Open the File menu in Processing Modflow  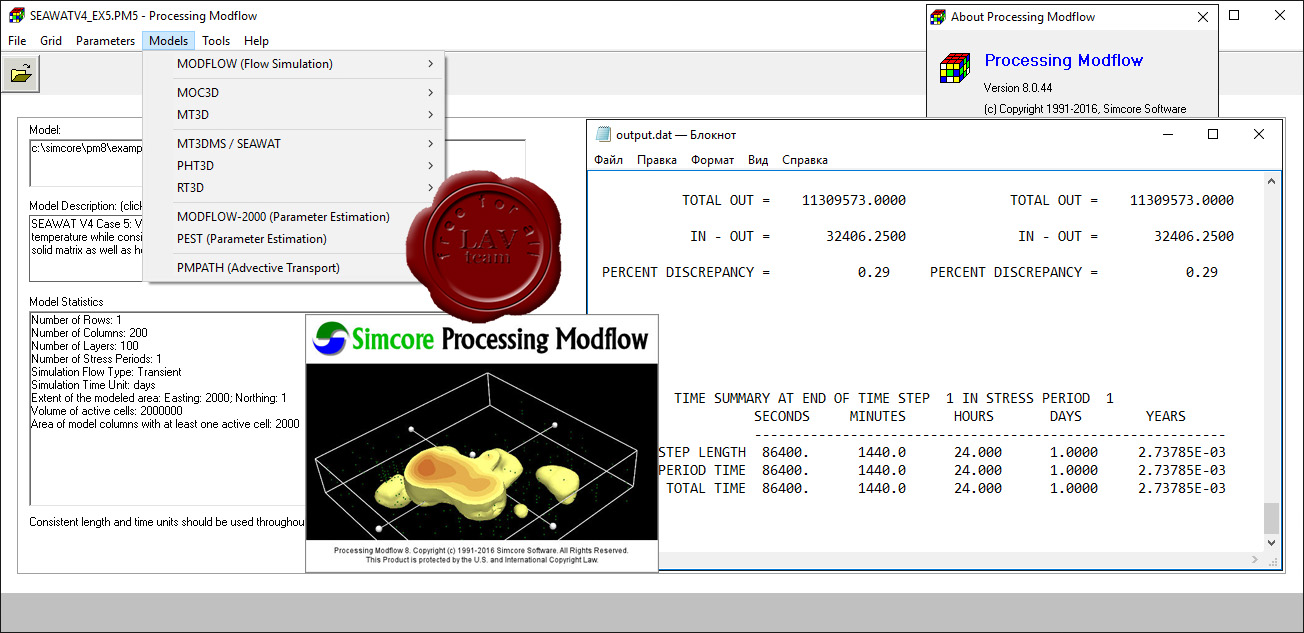point(17,41)
